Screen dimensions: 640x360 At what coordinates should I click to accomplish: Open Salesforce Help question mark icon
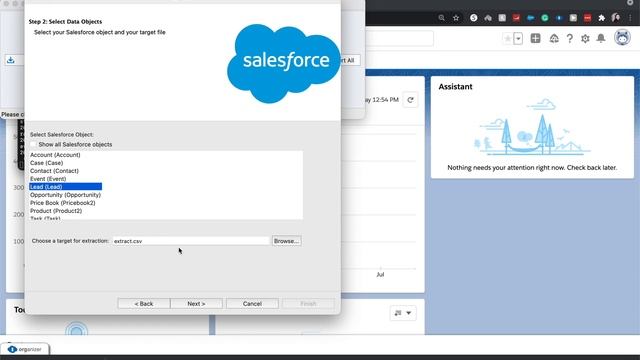pos(569,38)
